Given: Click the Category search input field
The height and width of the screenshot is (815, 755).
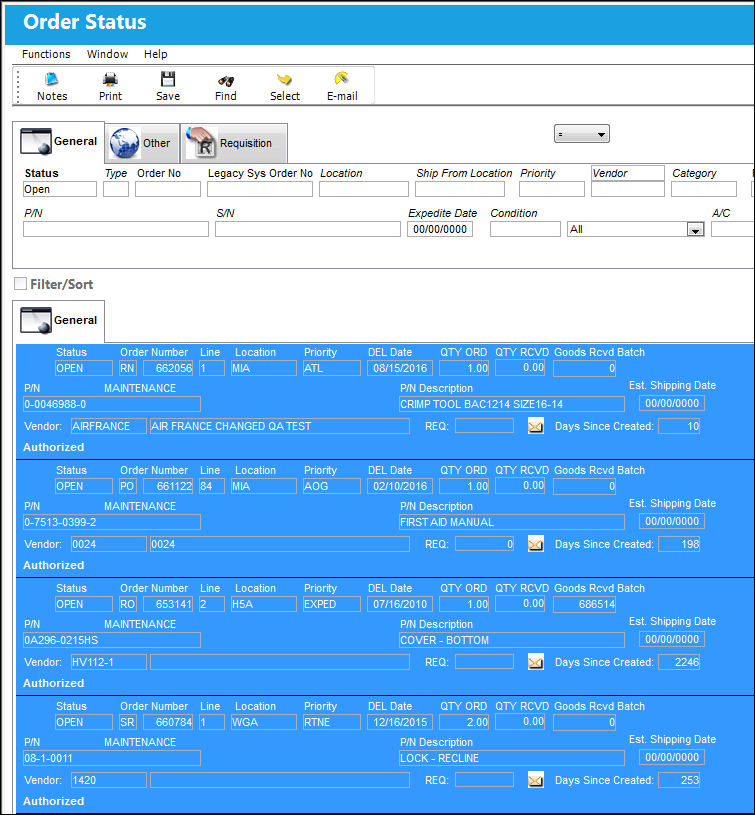Looking at the screenshot, I should (704, 189).
